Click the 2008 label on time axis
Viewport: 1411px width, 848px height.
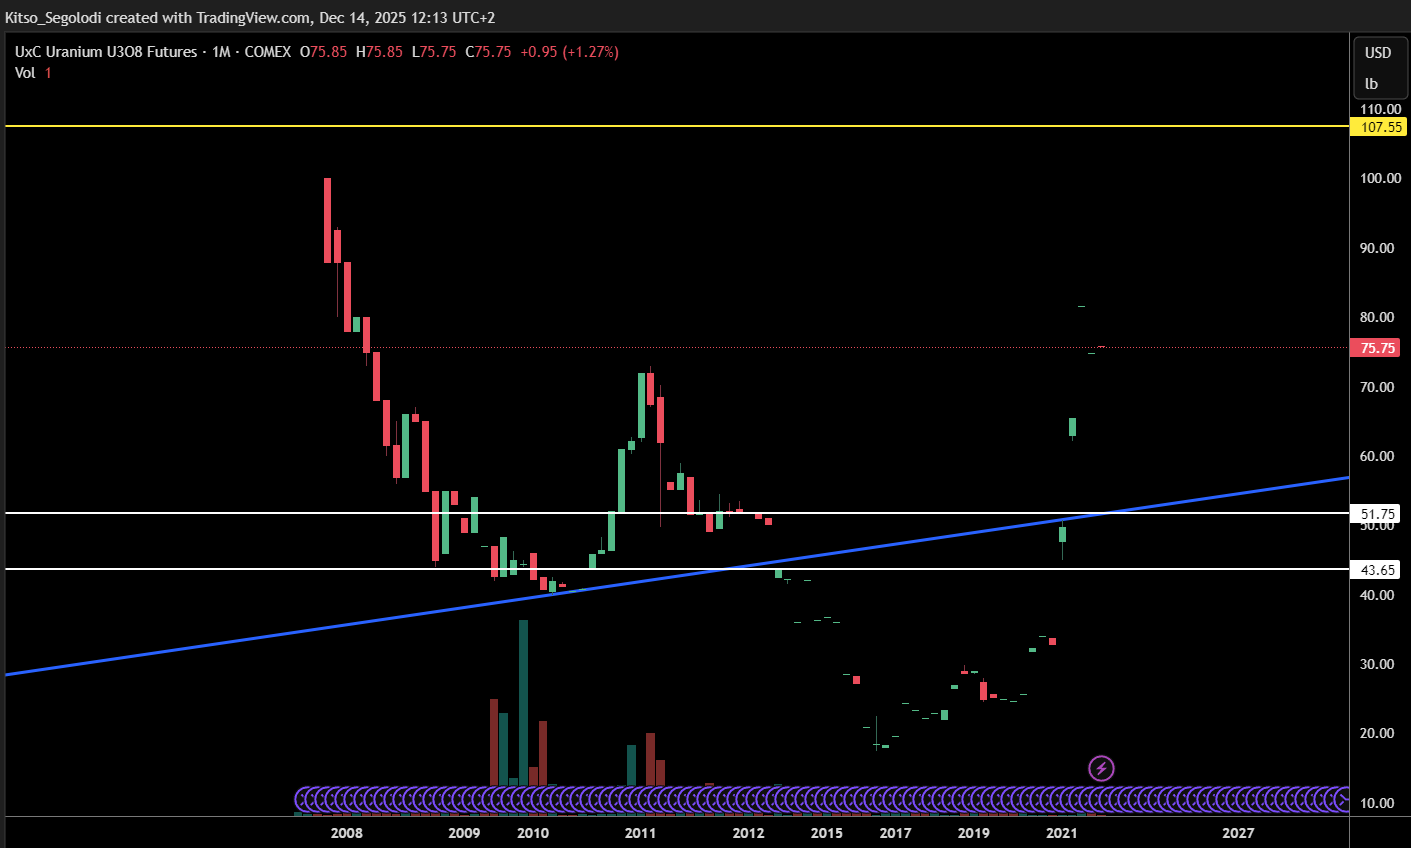[346, 833]
